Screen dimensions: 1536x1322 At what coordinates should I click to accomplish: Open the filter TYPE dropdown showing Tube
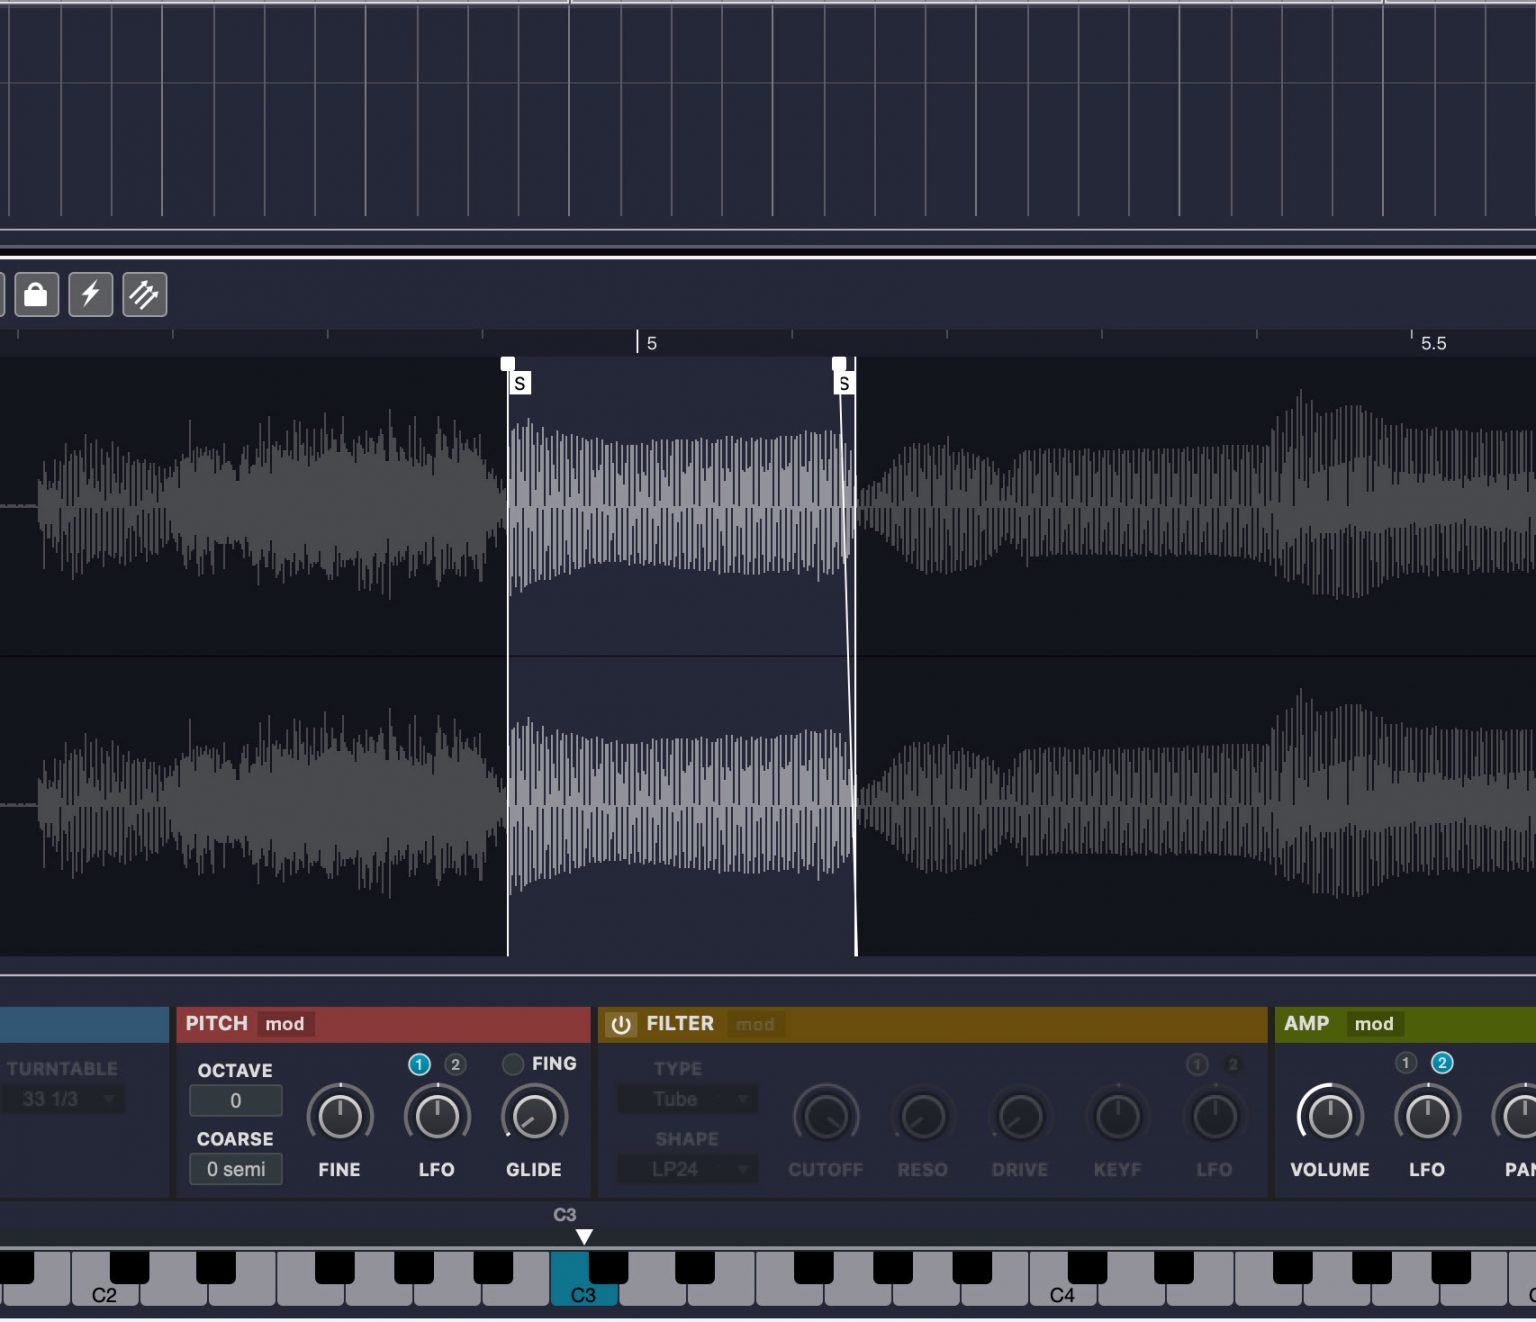point(686,1099)
